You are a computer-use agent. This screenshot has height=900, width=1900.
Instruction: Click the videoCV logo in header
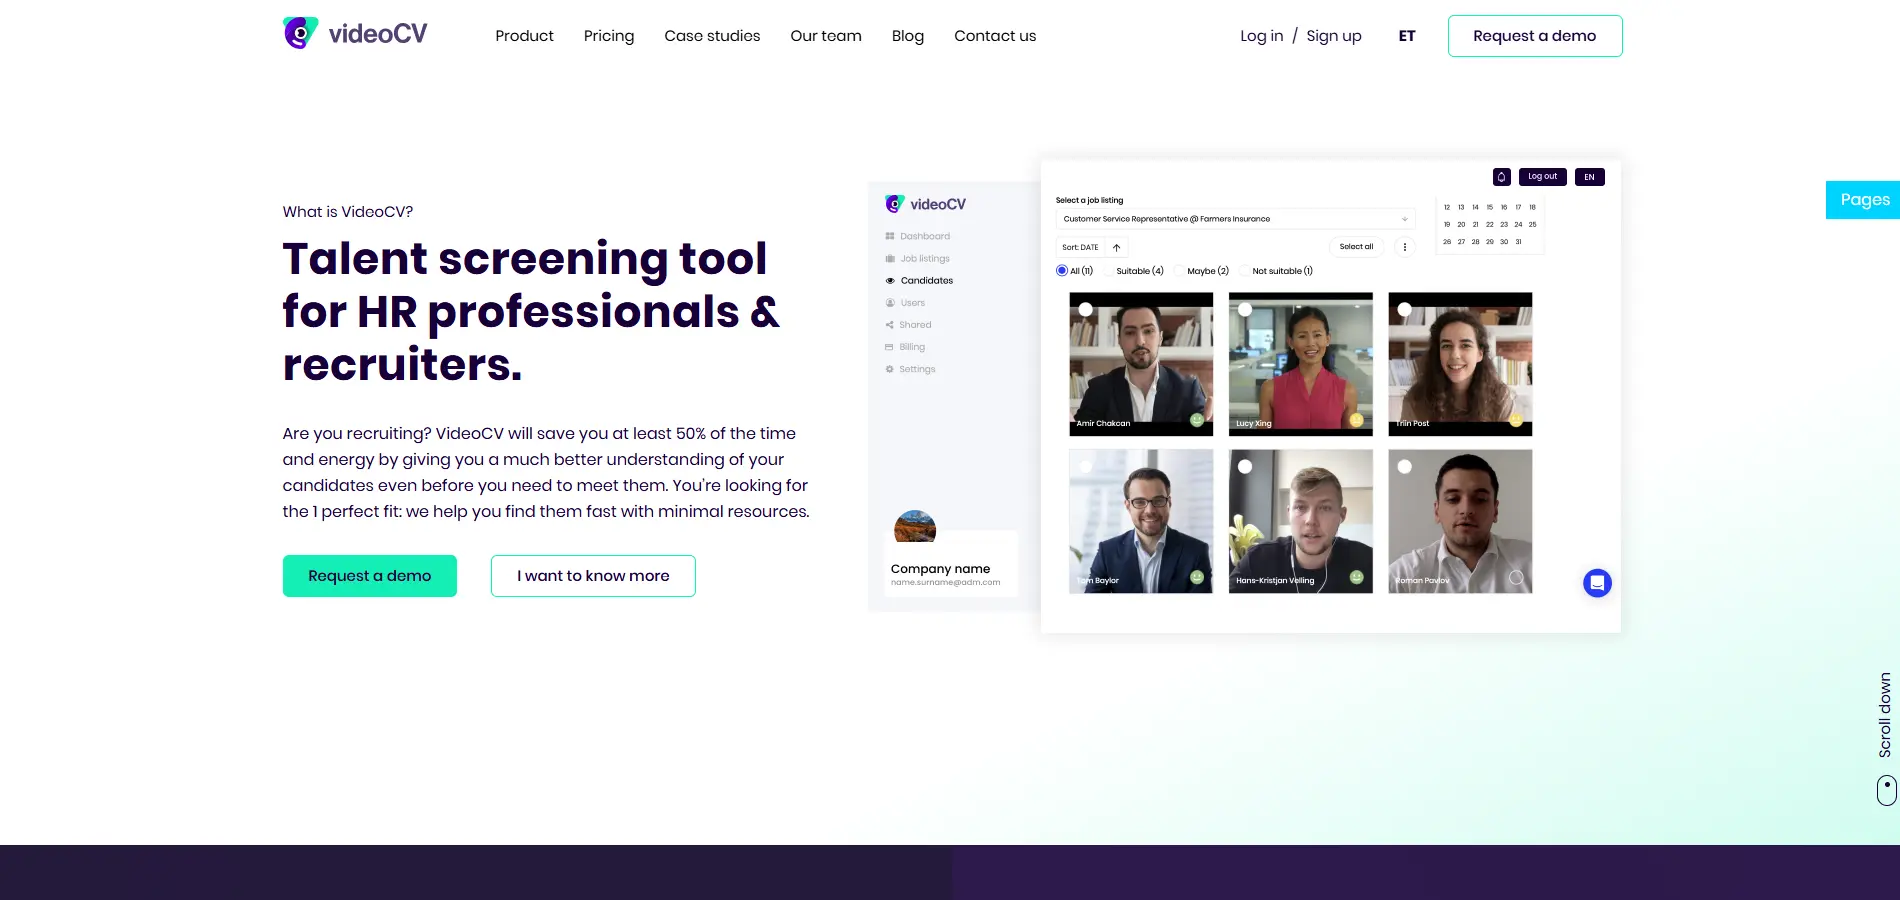pyautogui.click(x=355, y=34)
